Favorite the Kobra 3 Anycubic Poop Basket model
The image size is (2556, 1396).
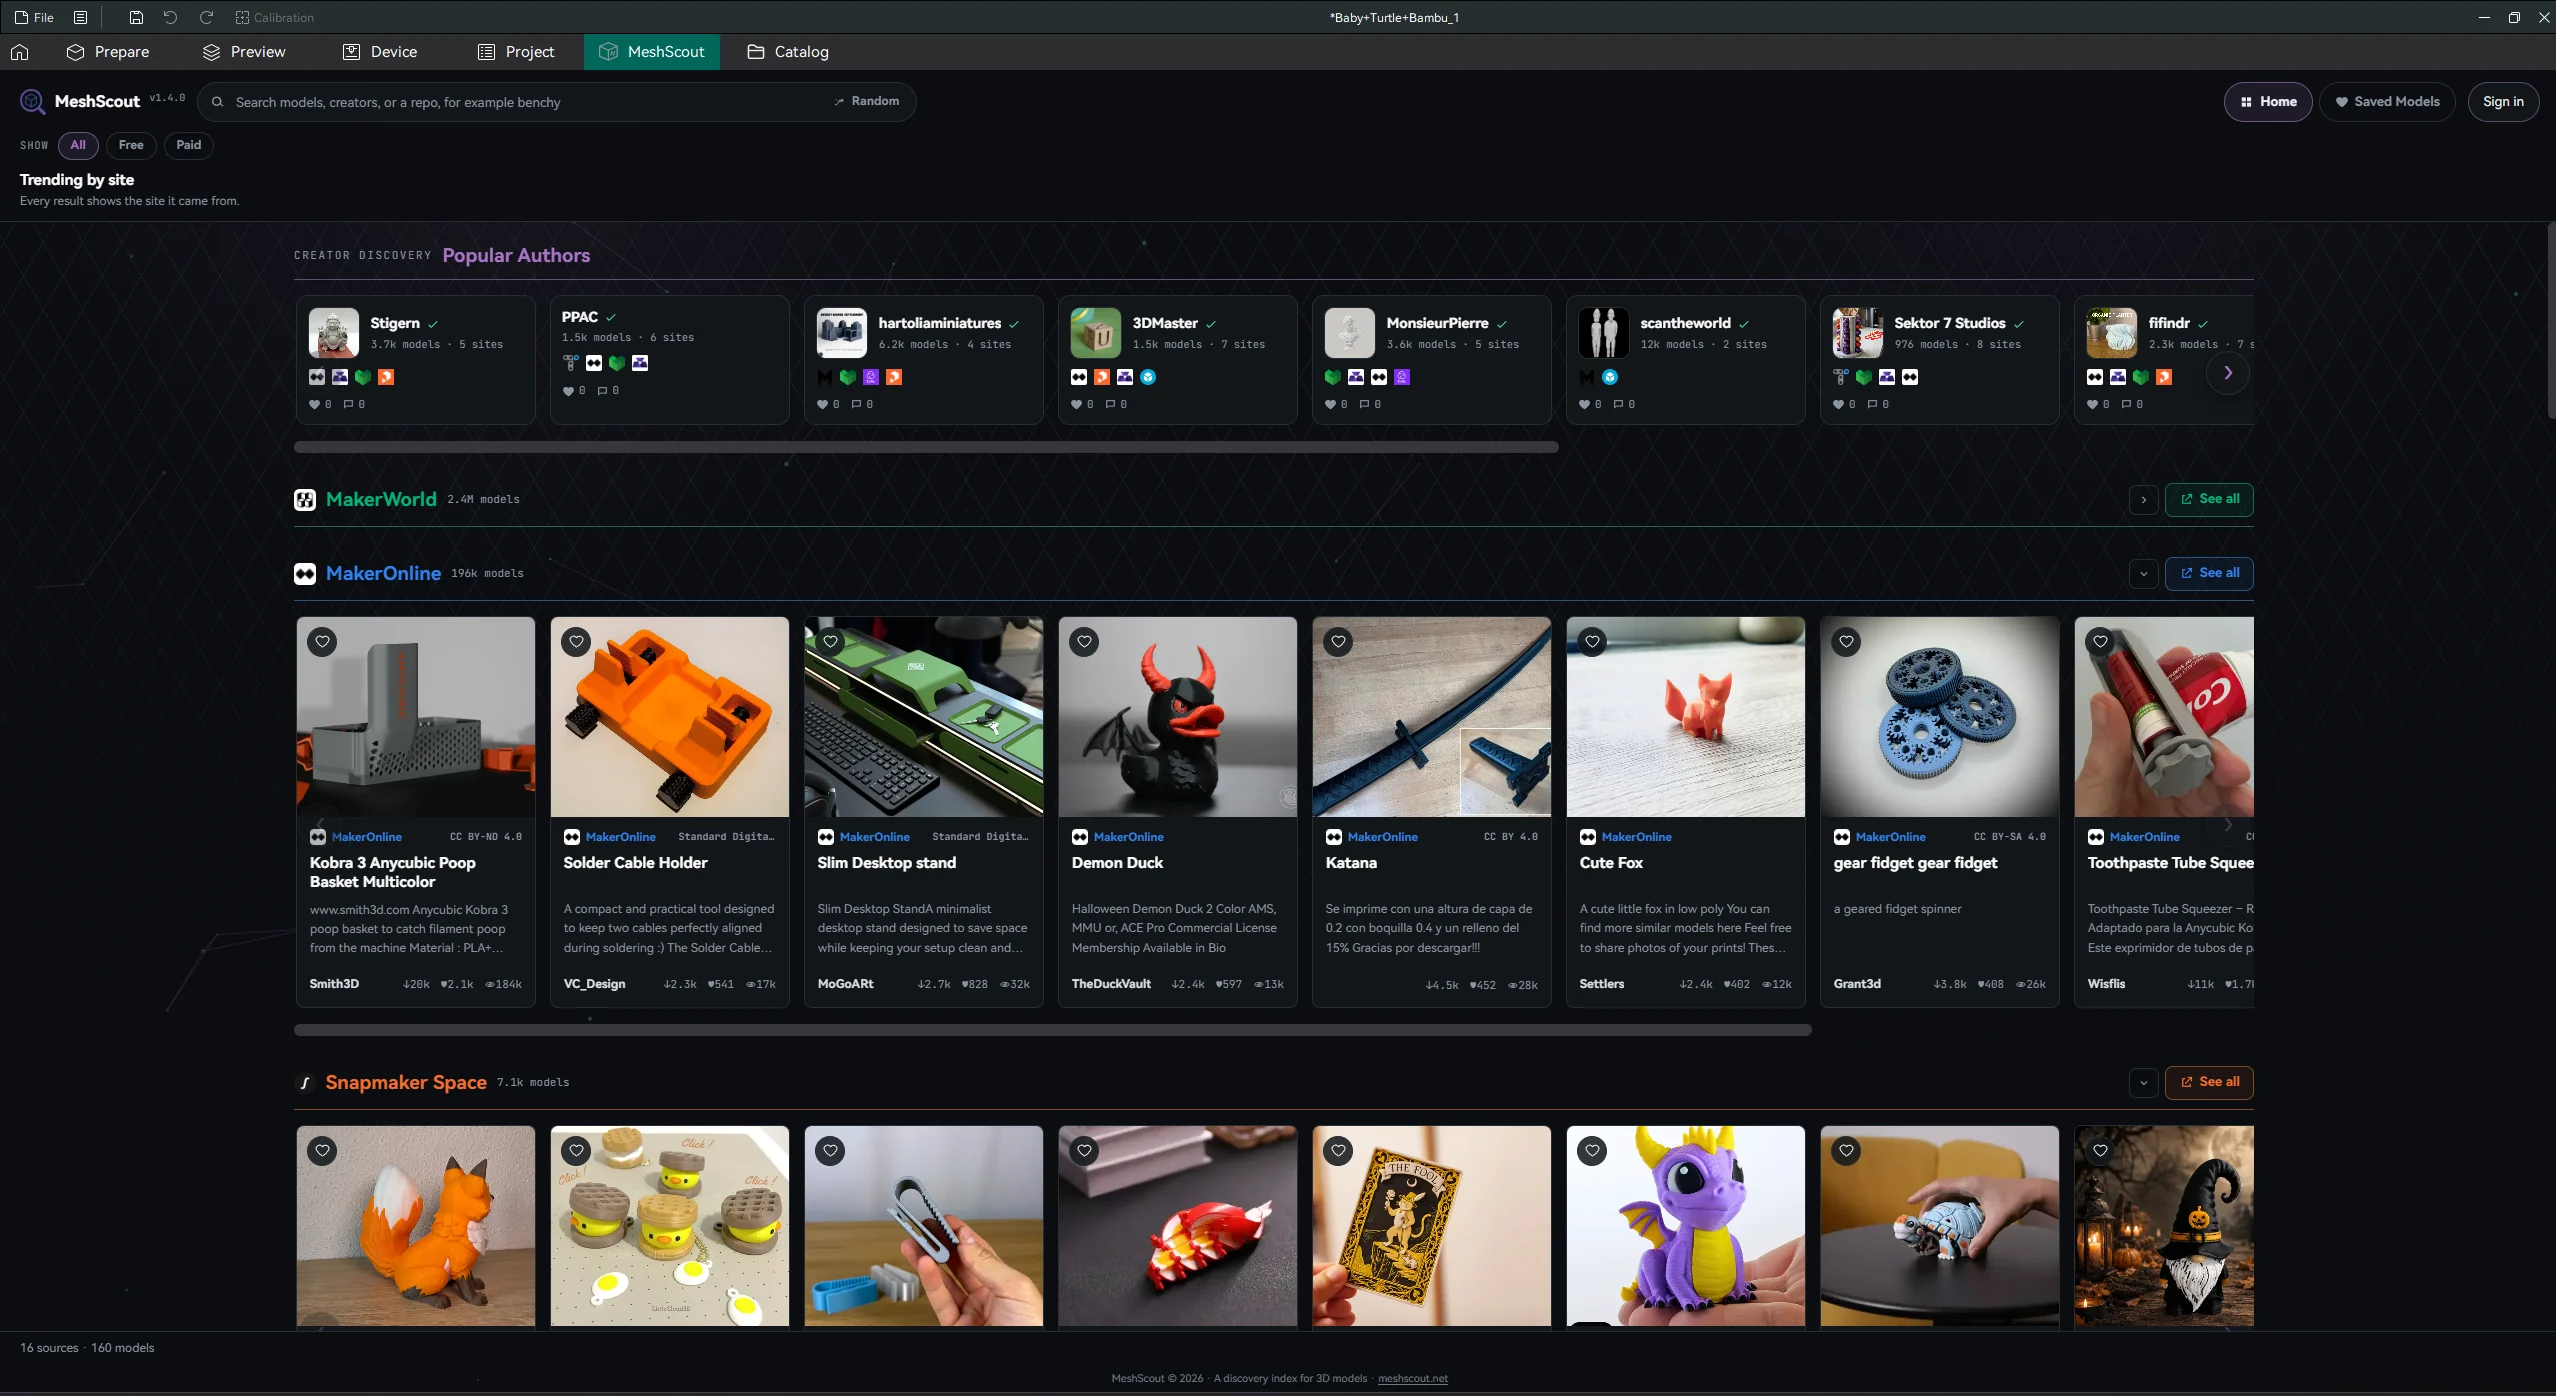tap(322, 642)
